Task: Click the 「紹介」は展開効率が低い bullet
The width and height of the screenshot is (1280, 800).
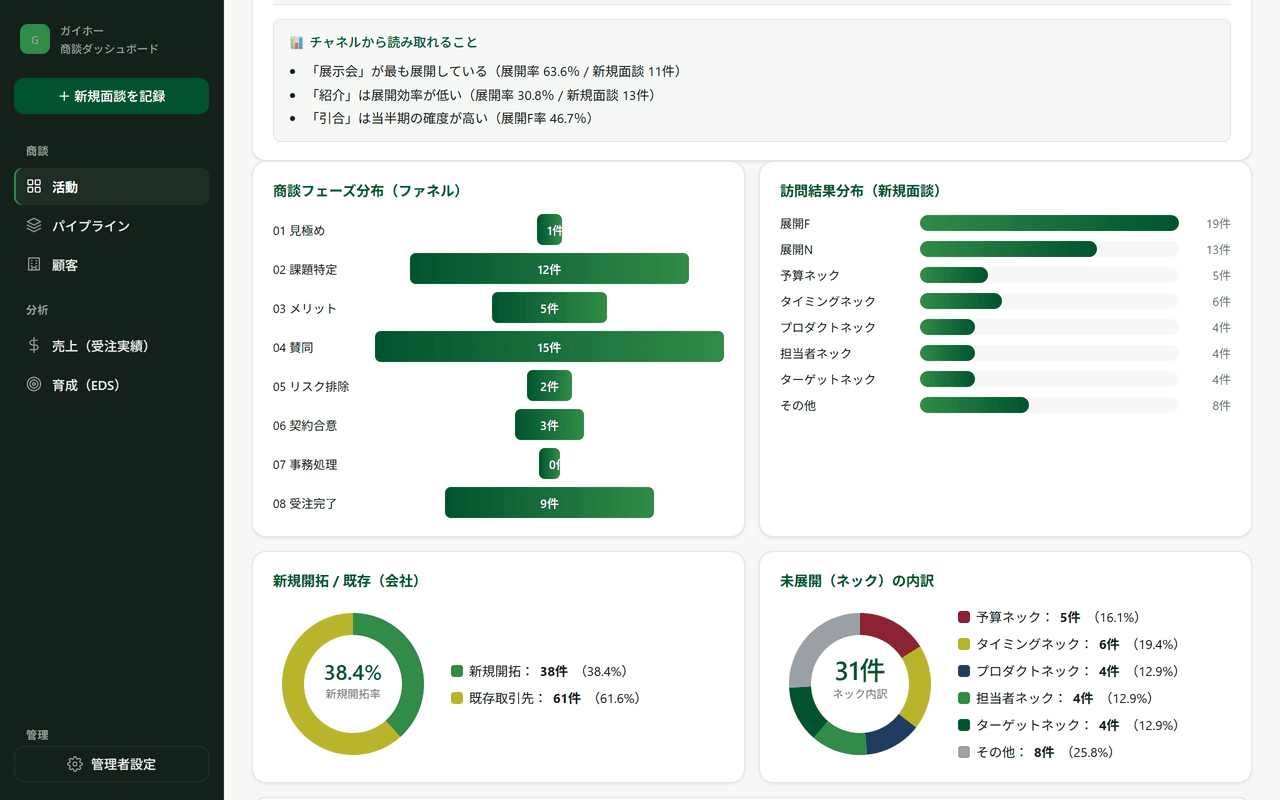Action: 482,95
